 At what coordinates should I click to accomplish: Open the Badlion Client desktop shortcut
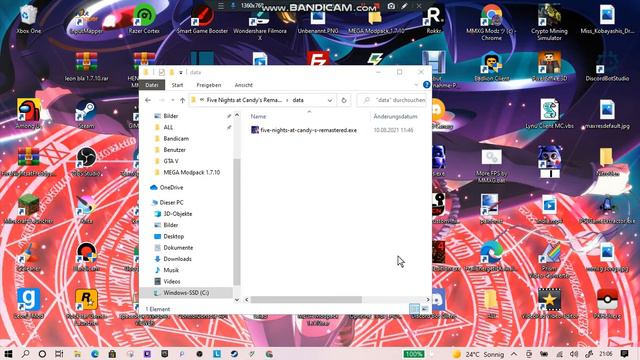pos(491,66)
